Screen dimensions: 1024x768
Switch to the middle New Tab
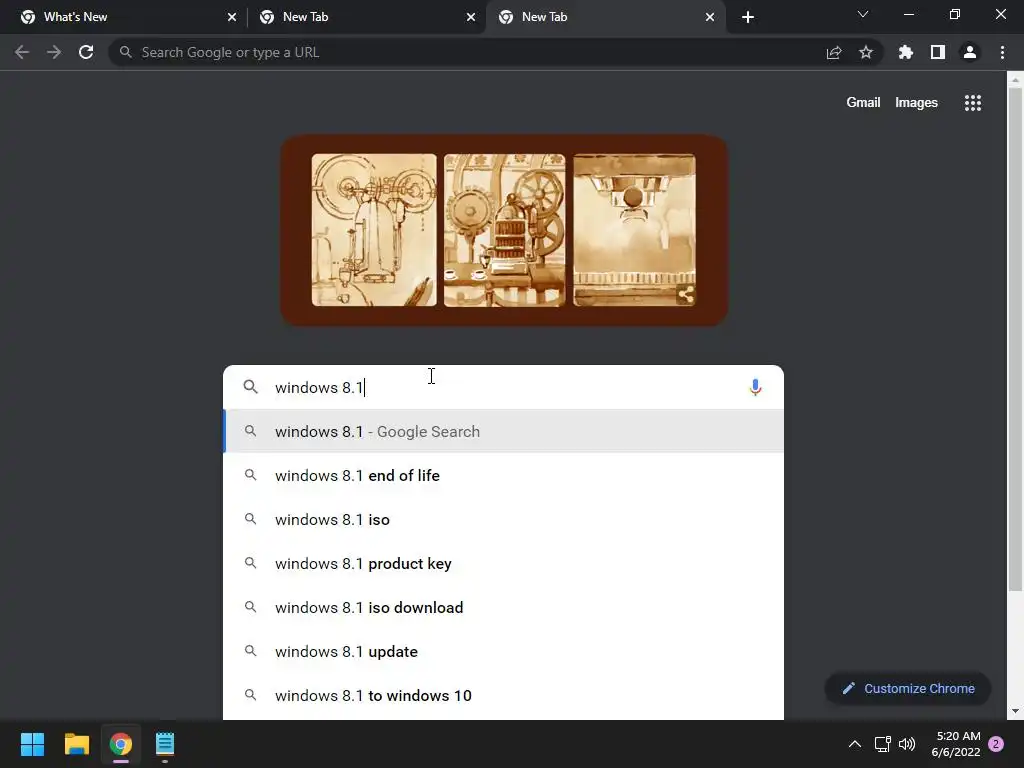366,17
